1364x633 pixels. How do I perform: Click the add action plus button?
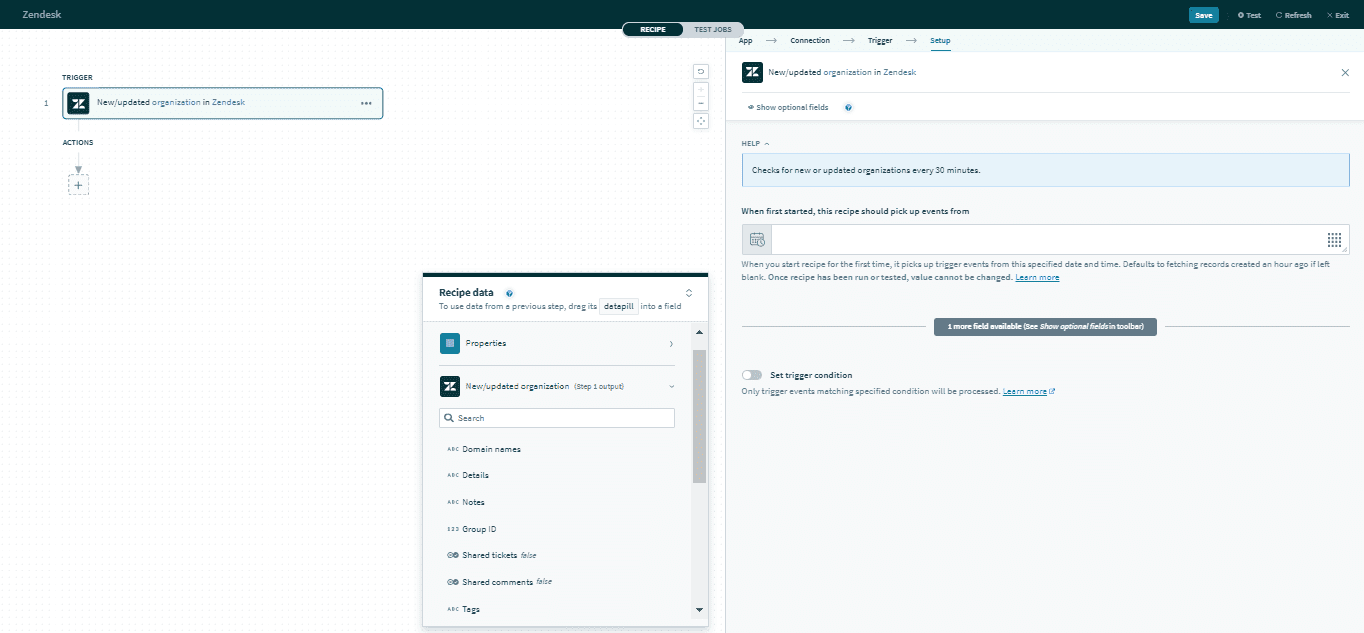(x=78, y=185)
